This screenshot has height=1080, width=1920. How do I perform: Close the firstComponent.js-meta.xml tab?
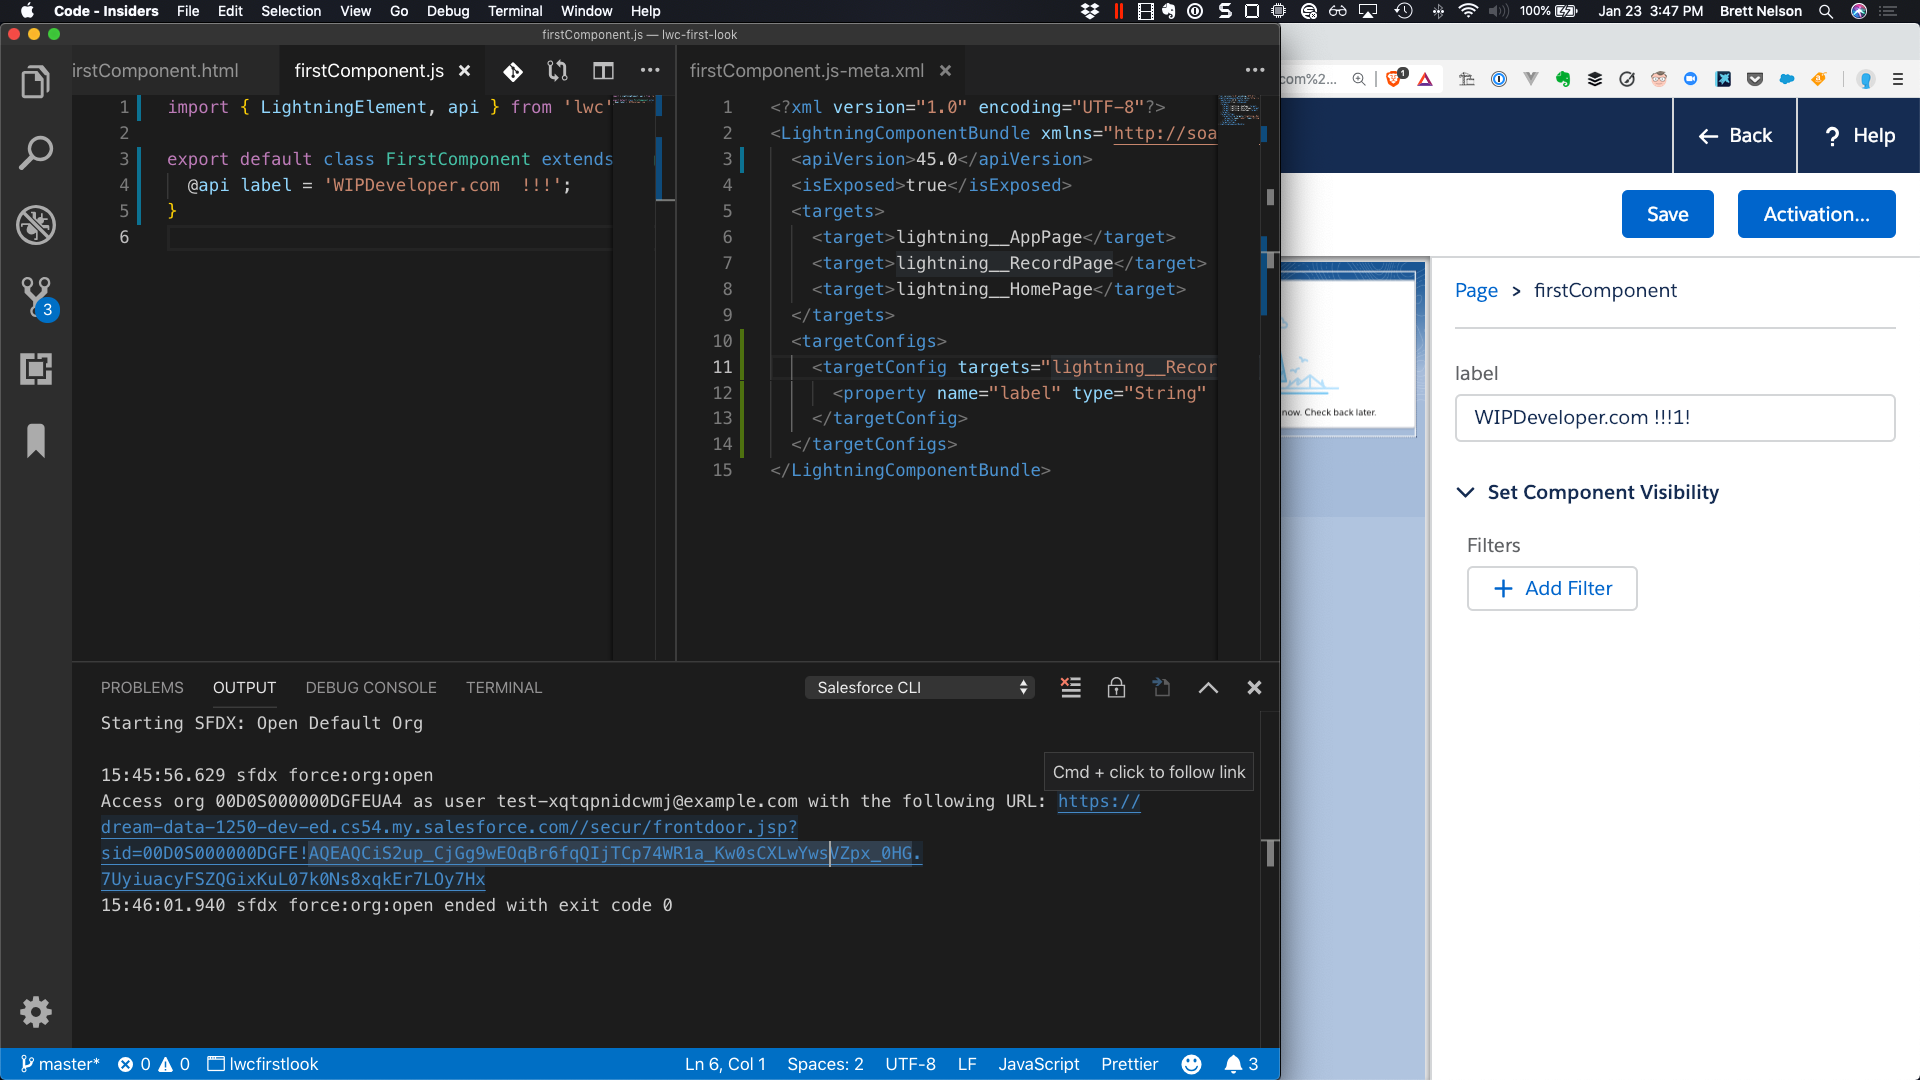(x=945, y=71)
